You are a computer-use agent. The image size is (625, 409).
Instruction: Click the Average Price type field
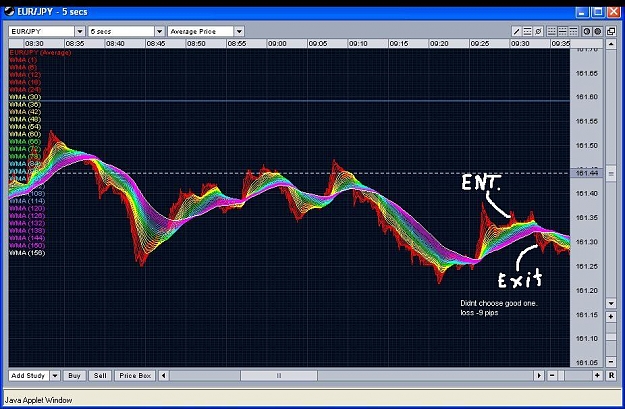tap(201, 31)
